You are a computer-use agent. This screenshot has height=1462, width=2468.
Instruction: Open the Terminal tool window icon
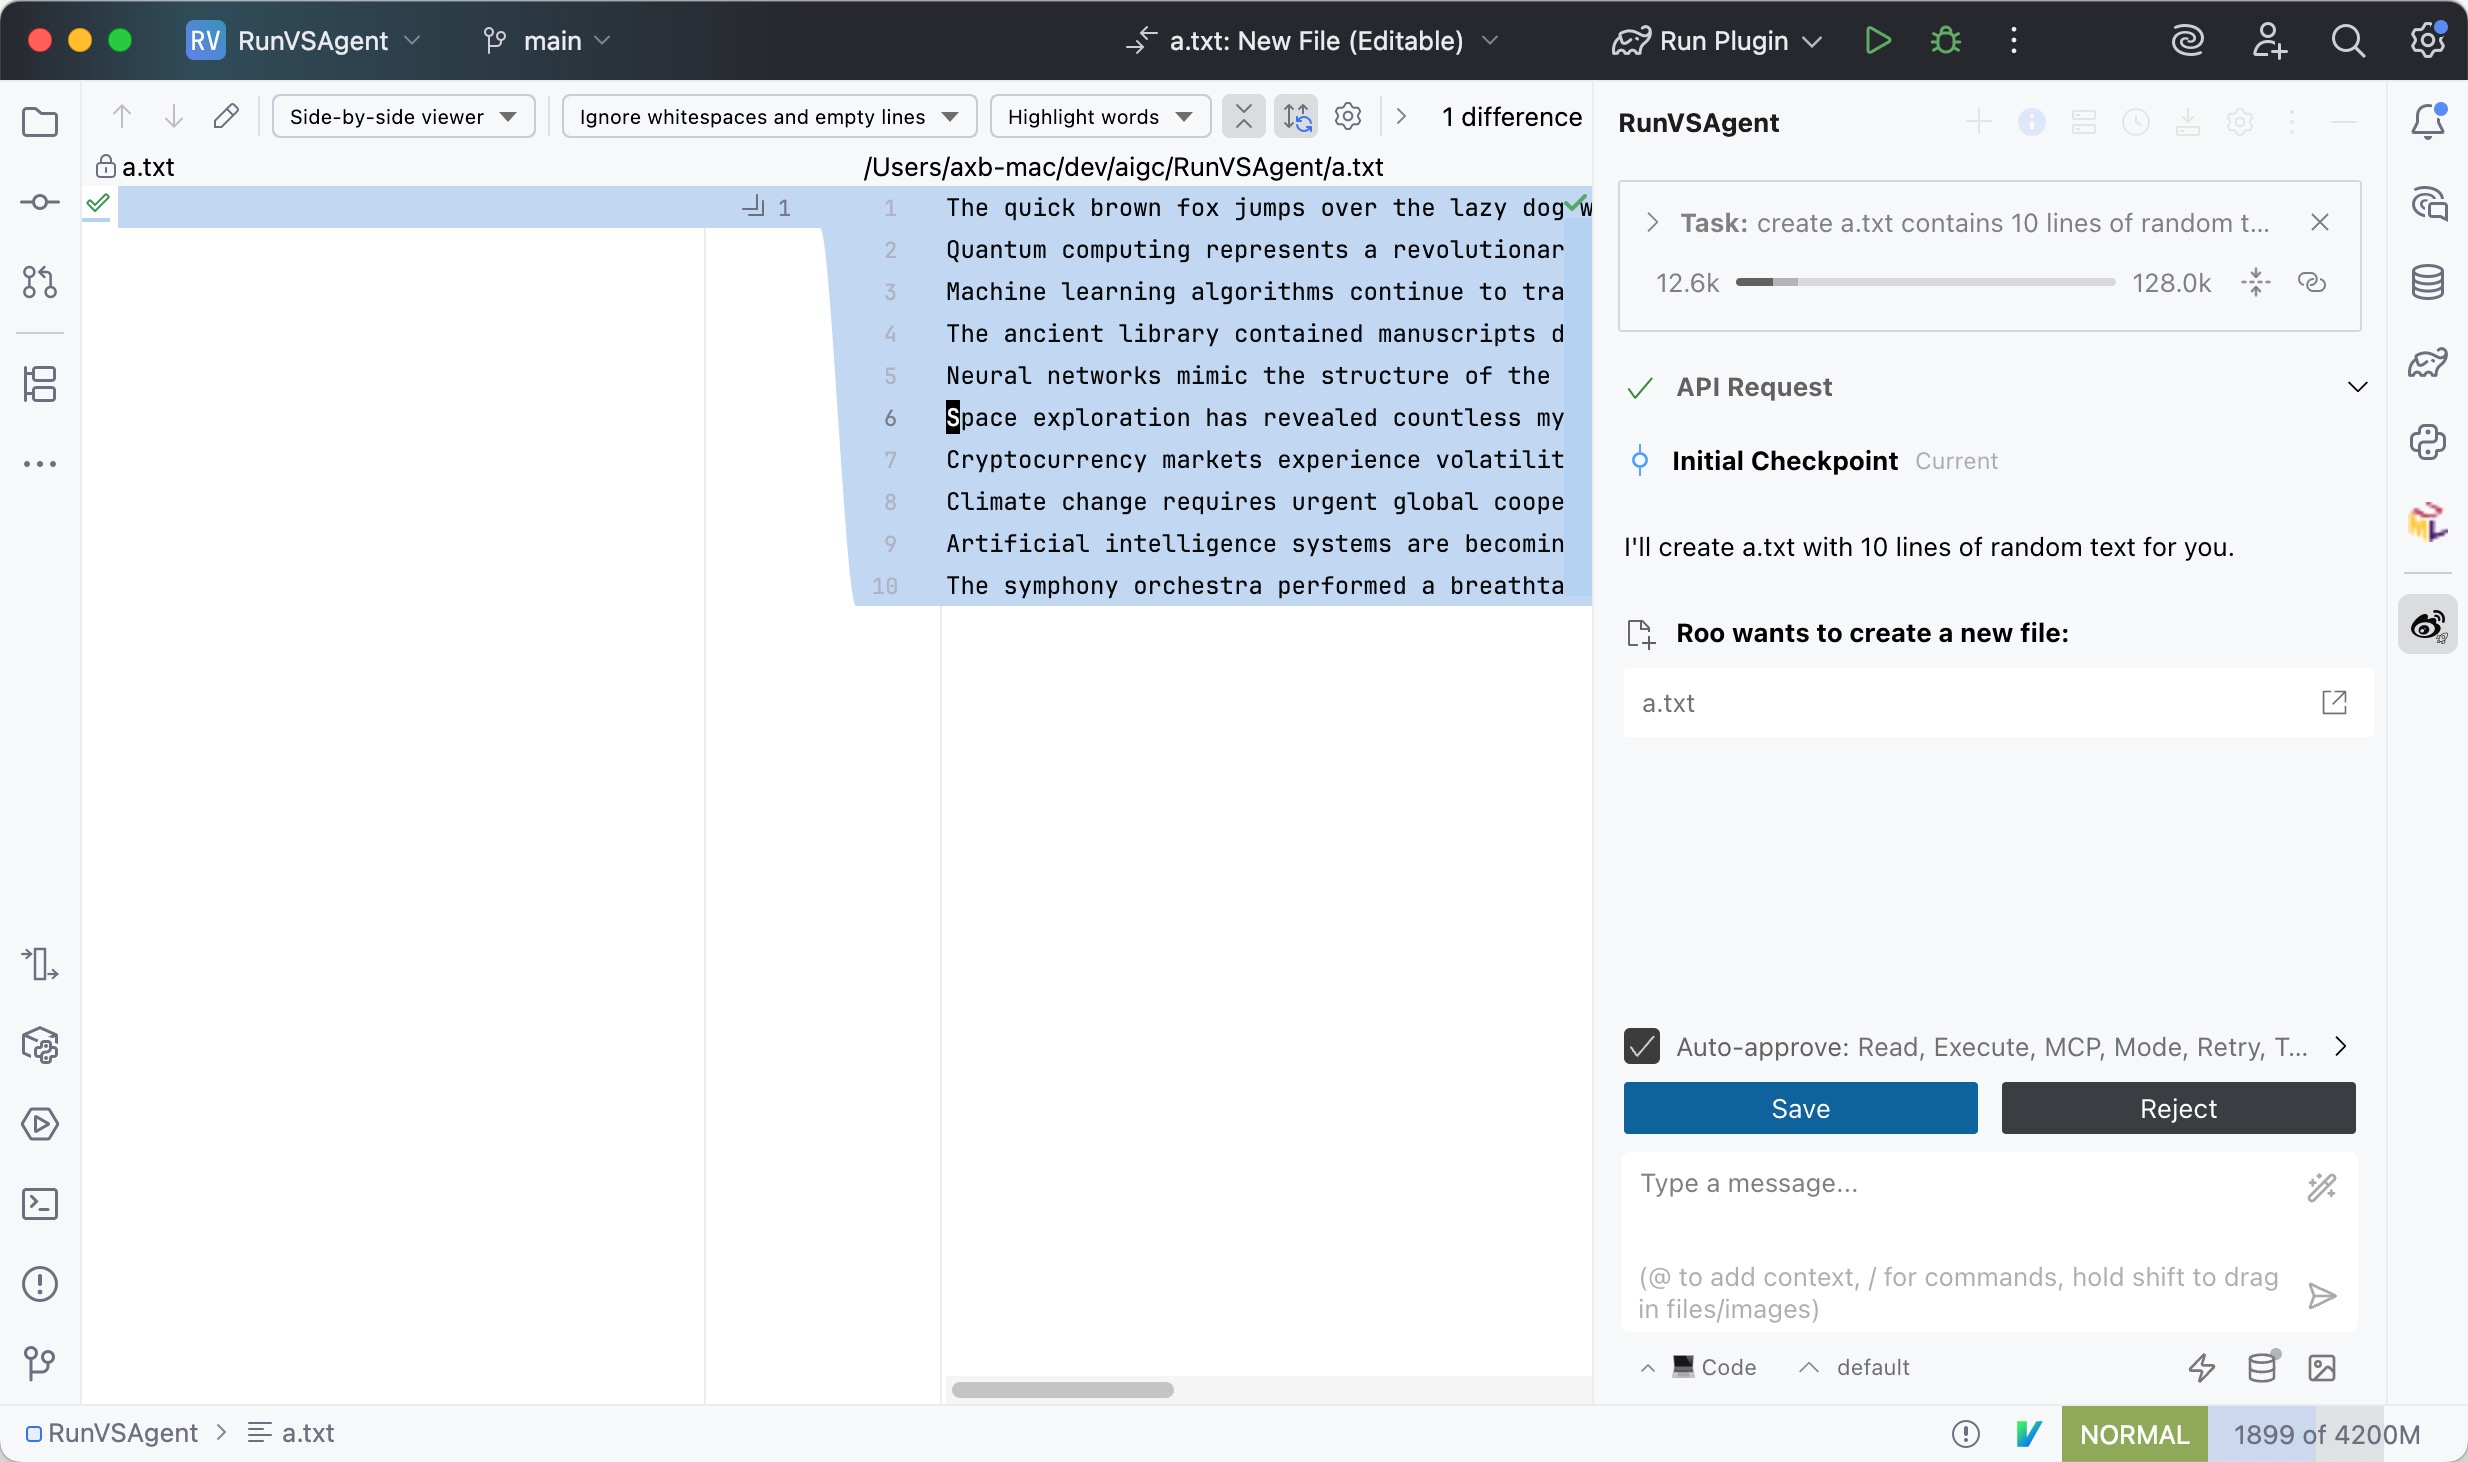coord(40,1204)
